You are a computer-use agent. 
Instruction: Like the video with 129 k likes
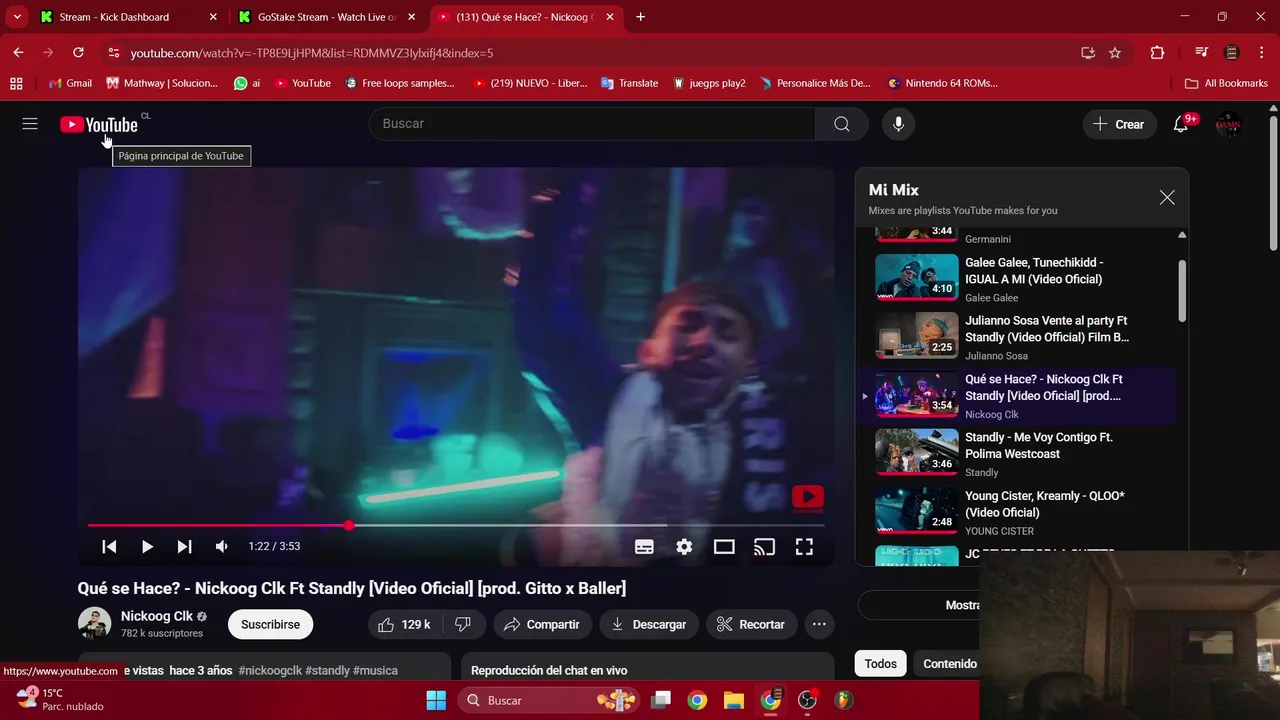pos(404,624)
